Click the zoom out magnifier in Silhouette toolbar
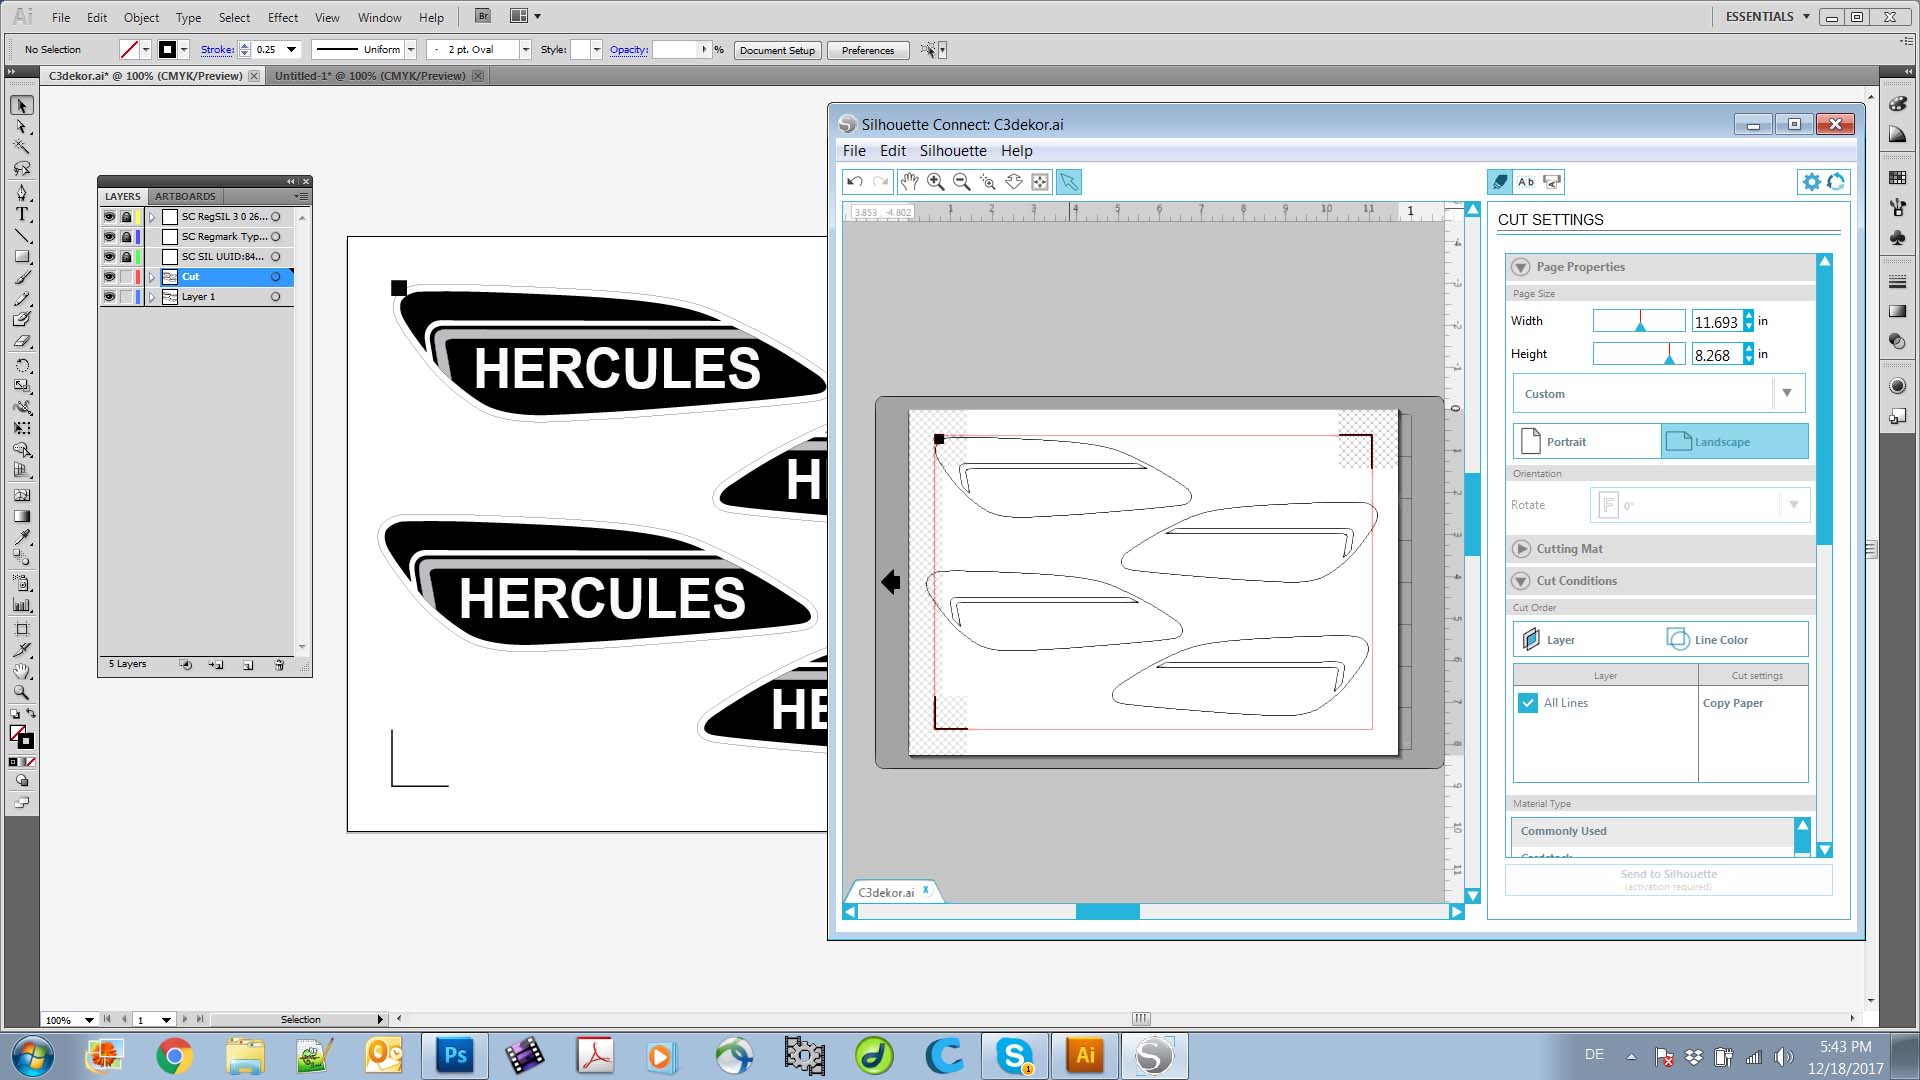Viewport: 1920px width, 1080px height. point(961,182)
